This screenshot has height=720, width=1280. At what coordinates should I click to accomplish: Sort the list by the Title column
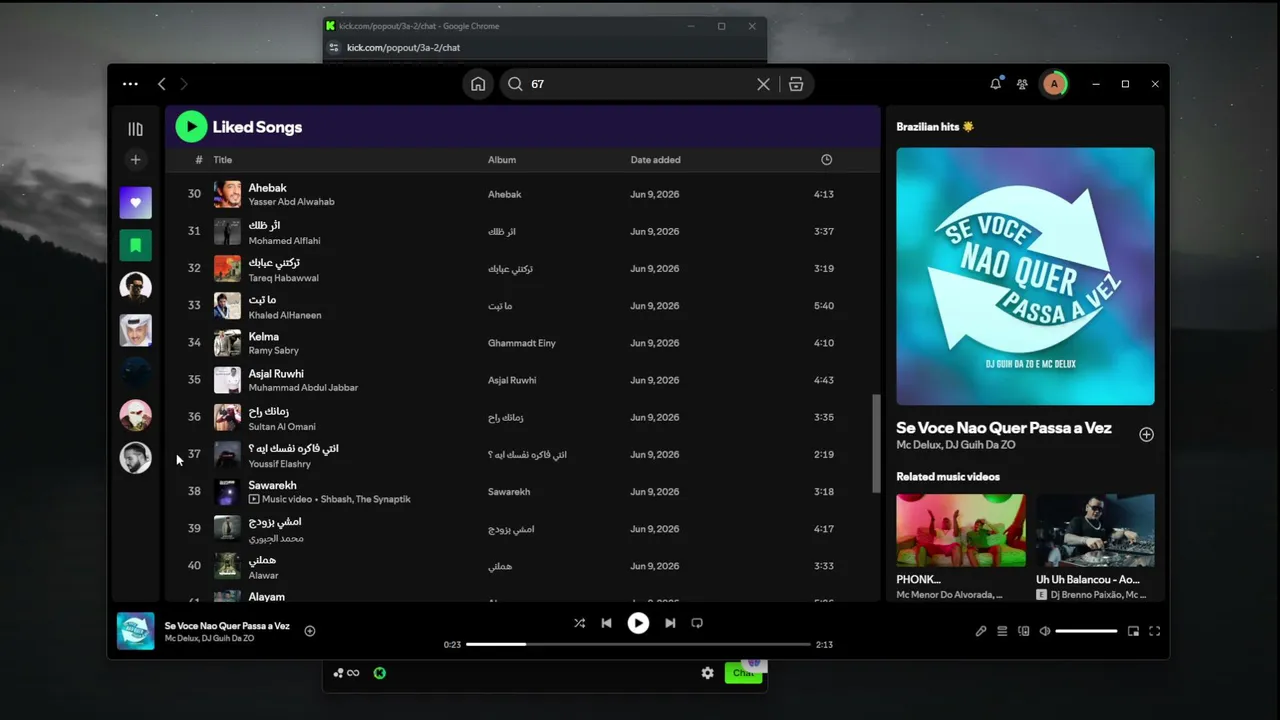pyautogui.click(x=223, y=160)
